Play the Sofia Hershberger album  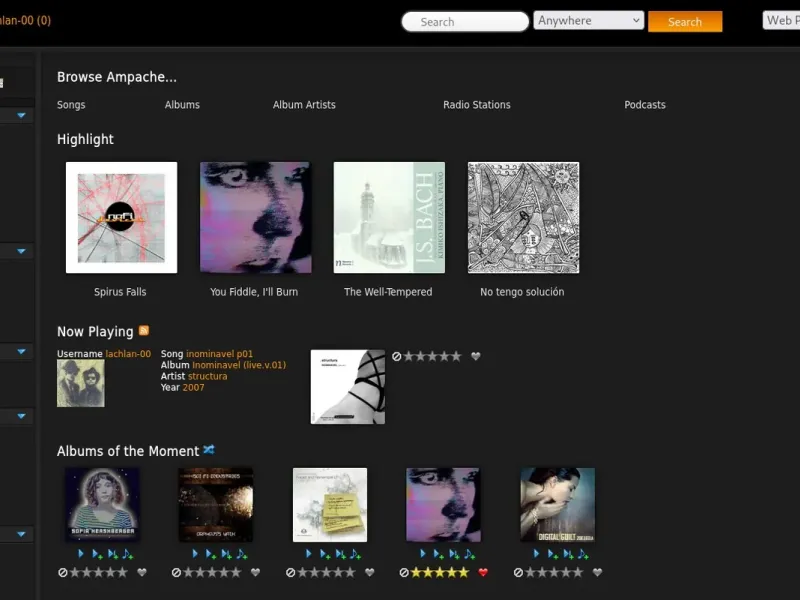(x=81, y=554)
